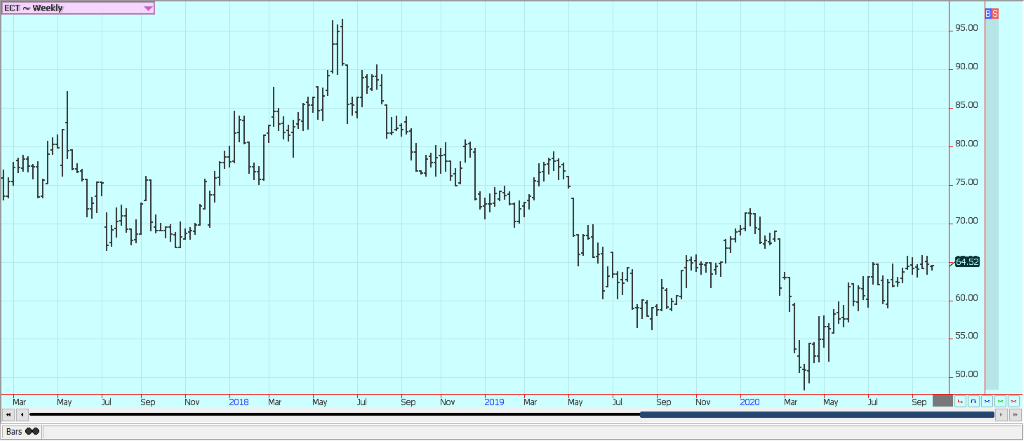Click the red S sell marker
This screenshot has height=441, width=1024.
[x=995, y=13]
